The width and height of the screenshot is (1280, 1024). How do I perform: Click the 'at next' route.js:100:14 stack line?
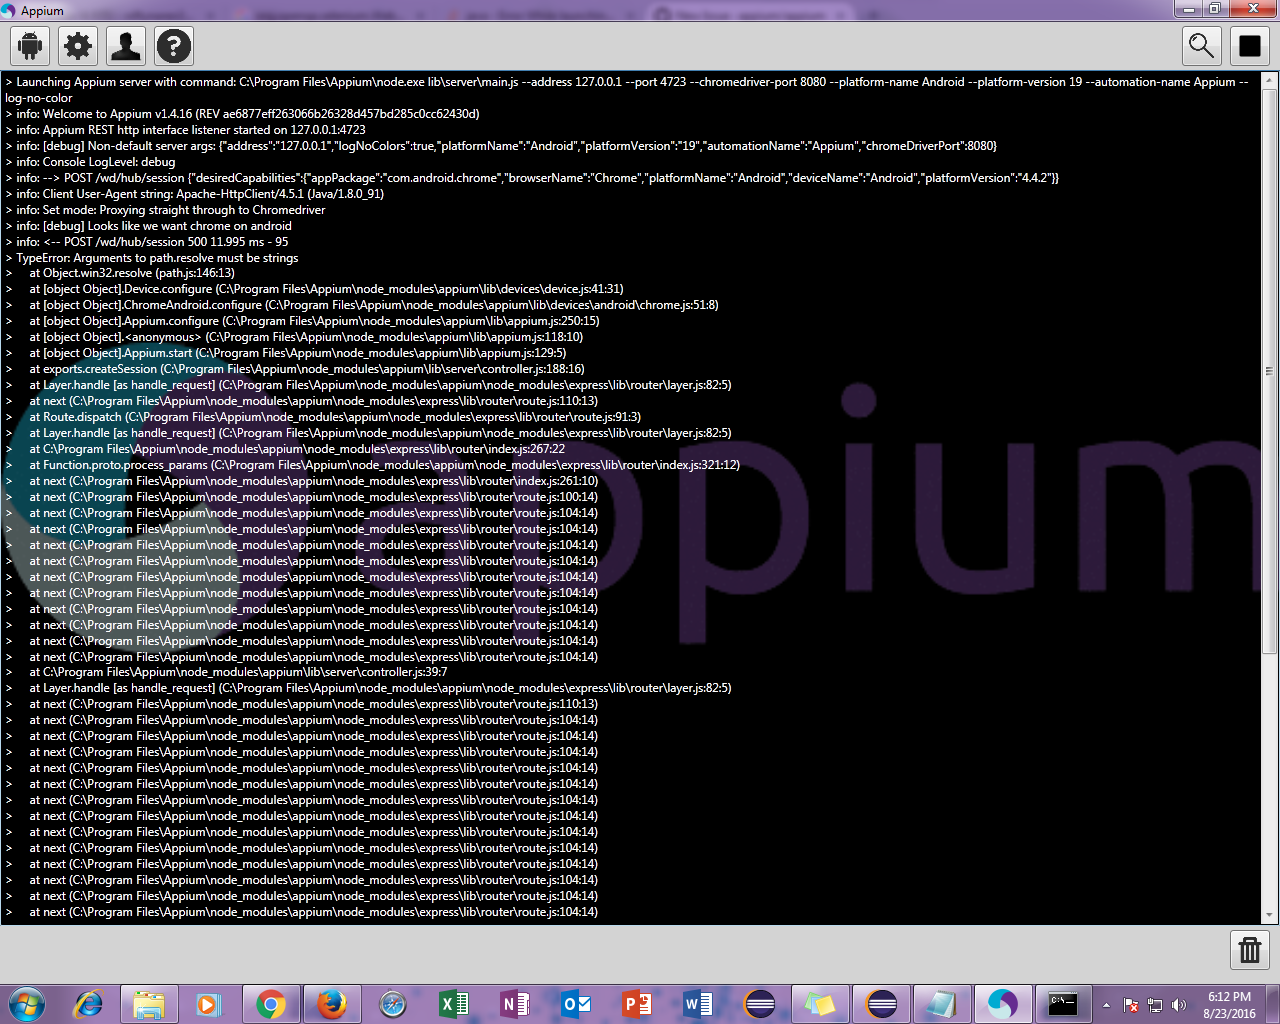(301, 497)
